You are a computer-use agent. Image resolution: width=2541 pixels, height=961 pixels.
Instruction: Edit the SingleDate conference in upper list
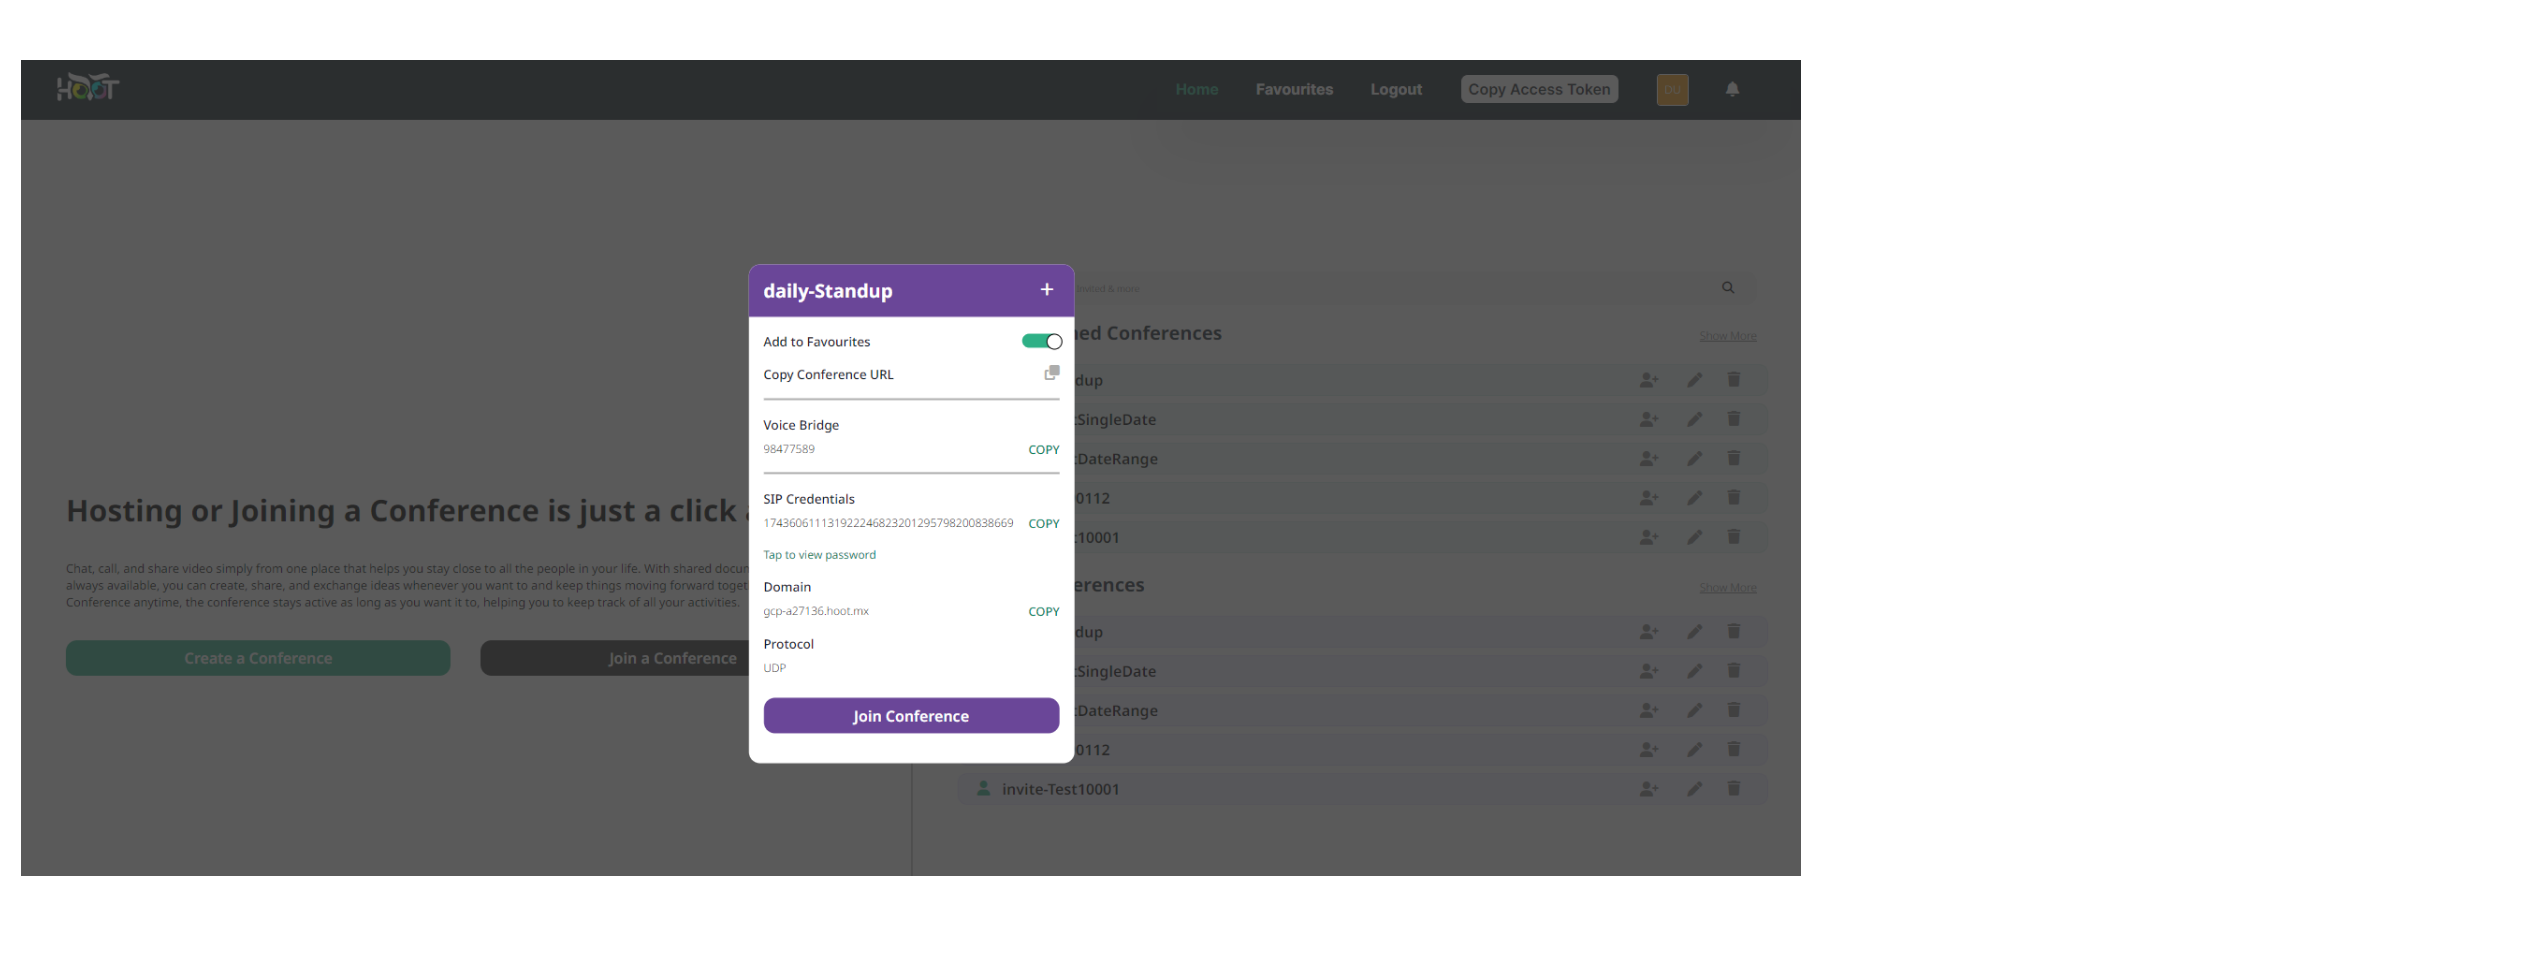pyautogui.click(x=1694, y=420)
